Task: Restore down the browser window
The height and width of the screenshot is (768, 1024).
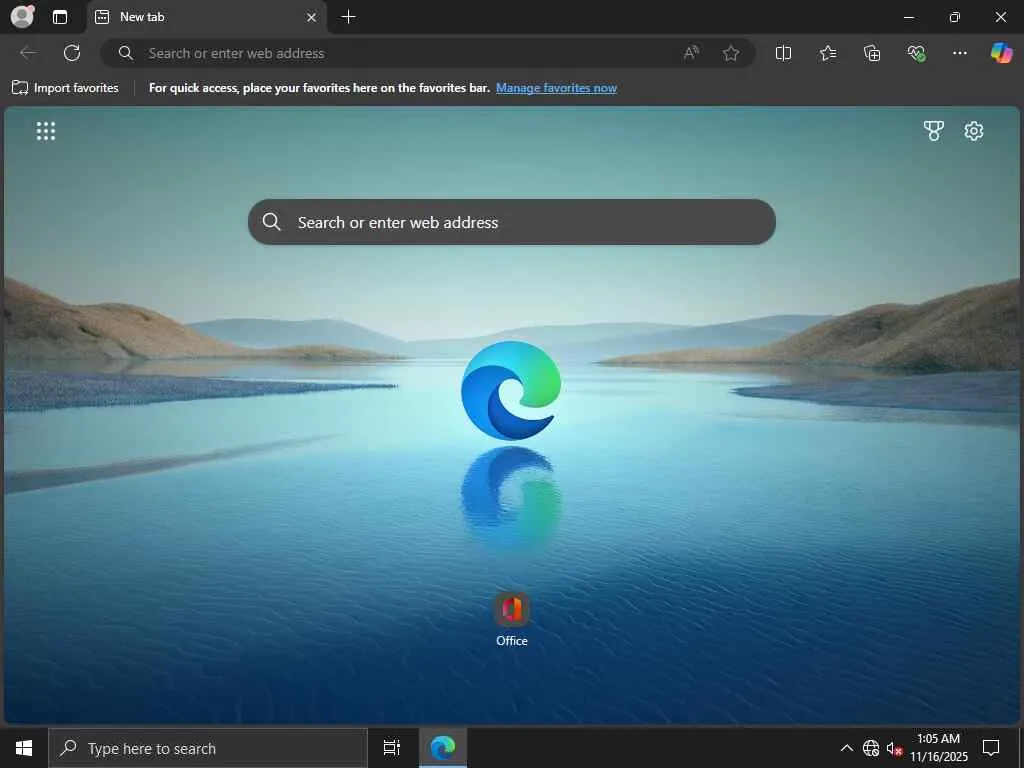Action: coord(954,17)
